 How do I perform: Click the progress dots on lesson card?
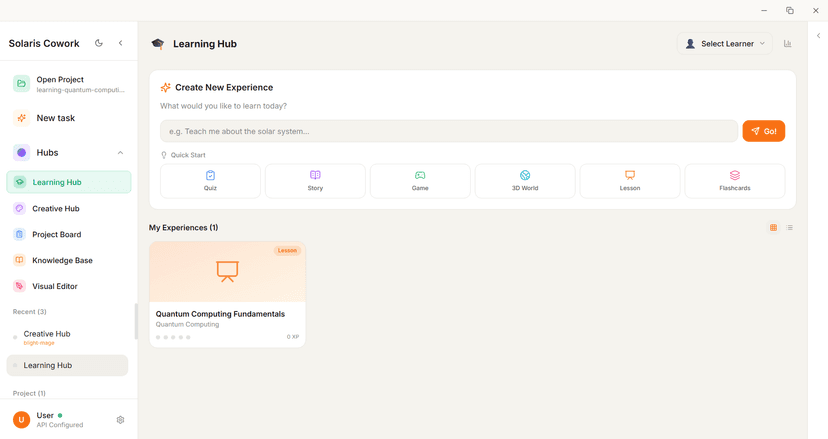click(173, 337)
